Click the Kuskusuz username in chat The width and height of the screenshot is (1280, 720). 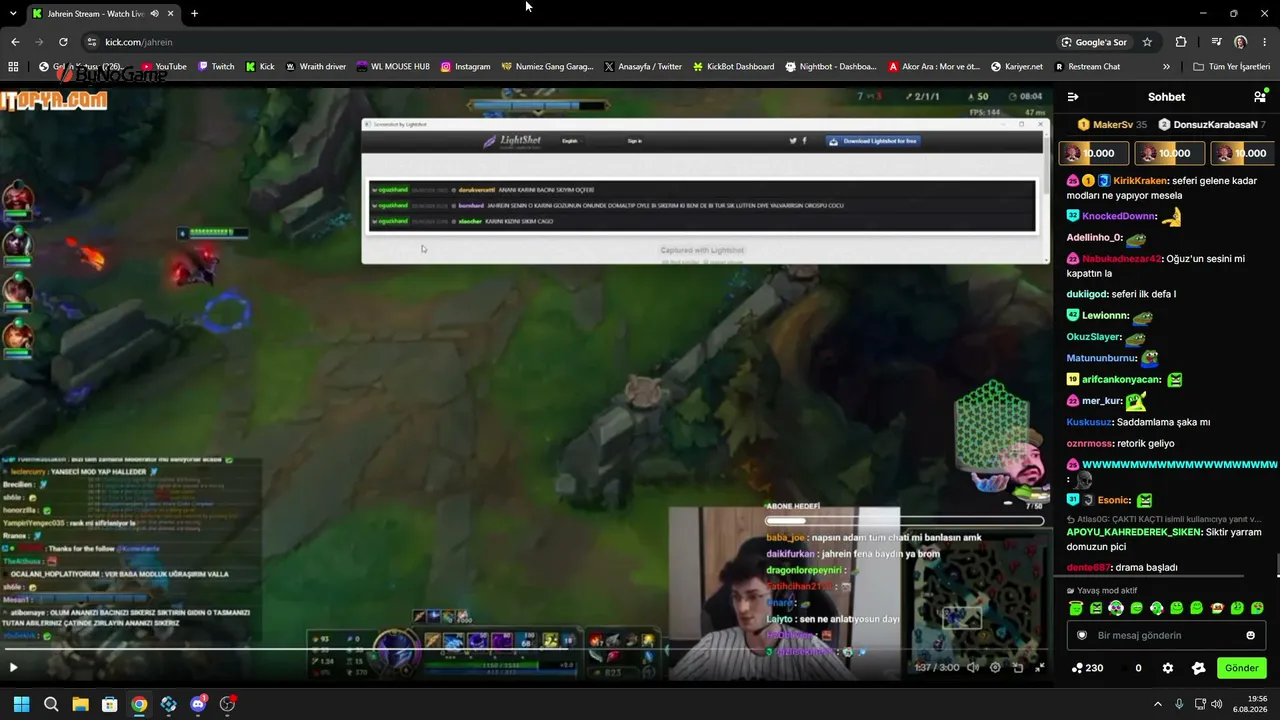pyautogui.click(x=1089, y=422)
